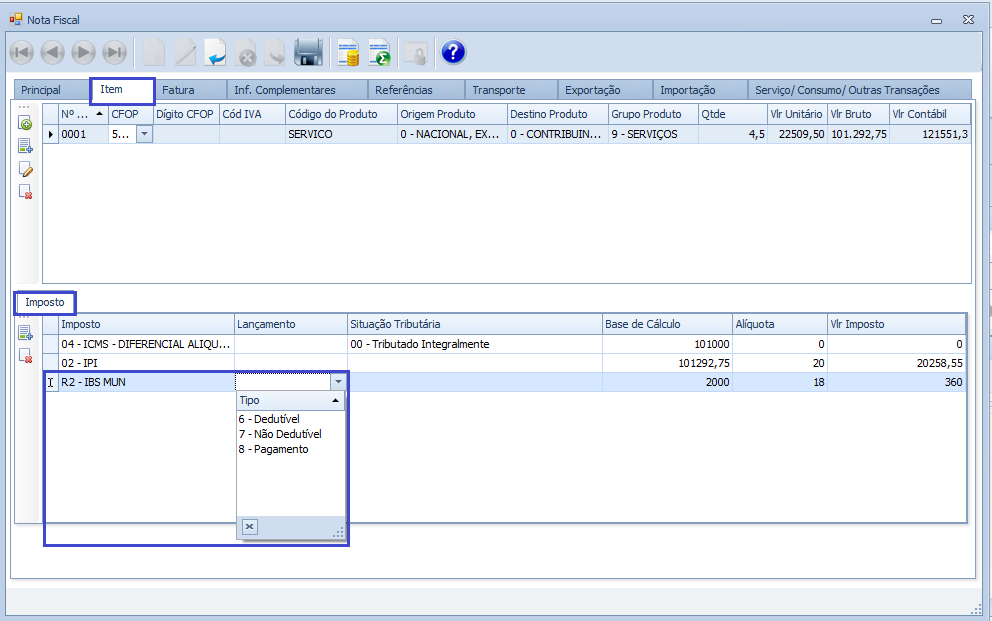This screenshot has width=992, height=621.
Task: Close the dropdown popup using its X button
Action: (250, 527)
